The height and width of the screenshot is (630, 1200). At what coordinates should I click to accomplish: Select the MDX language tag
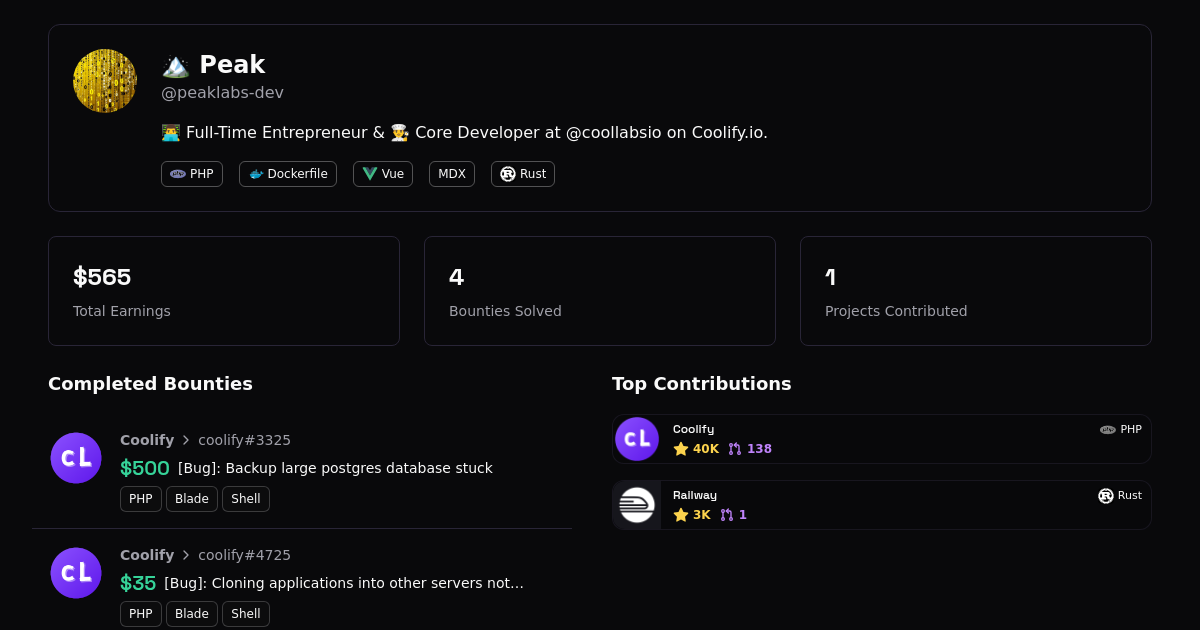pyautogui.click(x=452, y=174)
